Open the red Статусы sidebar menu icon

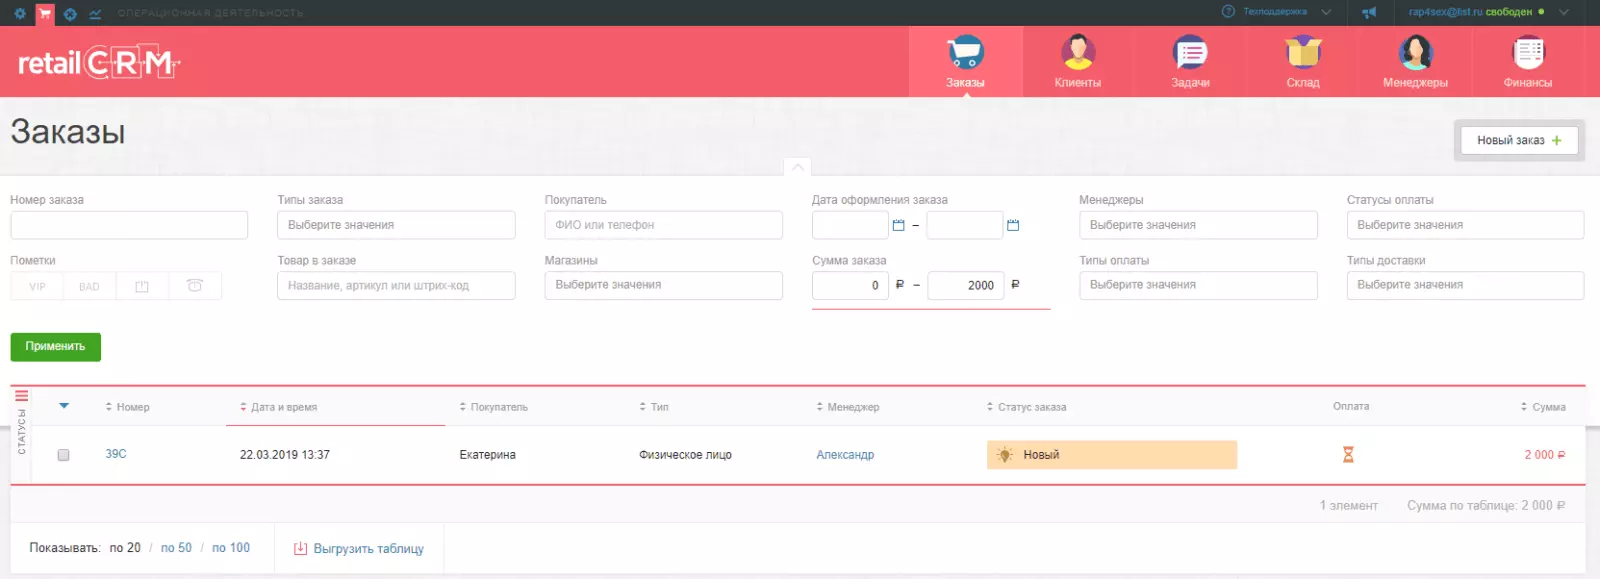pos(21,396)
